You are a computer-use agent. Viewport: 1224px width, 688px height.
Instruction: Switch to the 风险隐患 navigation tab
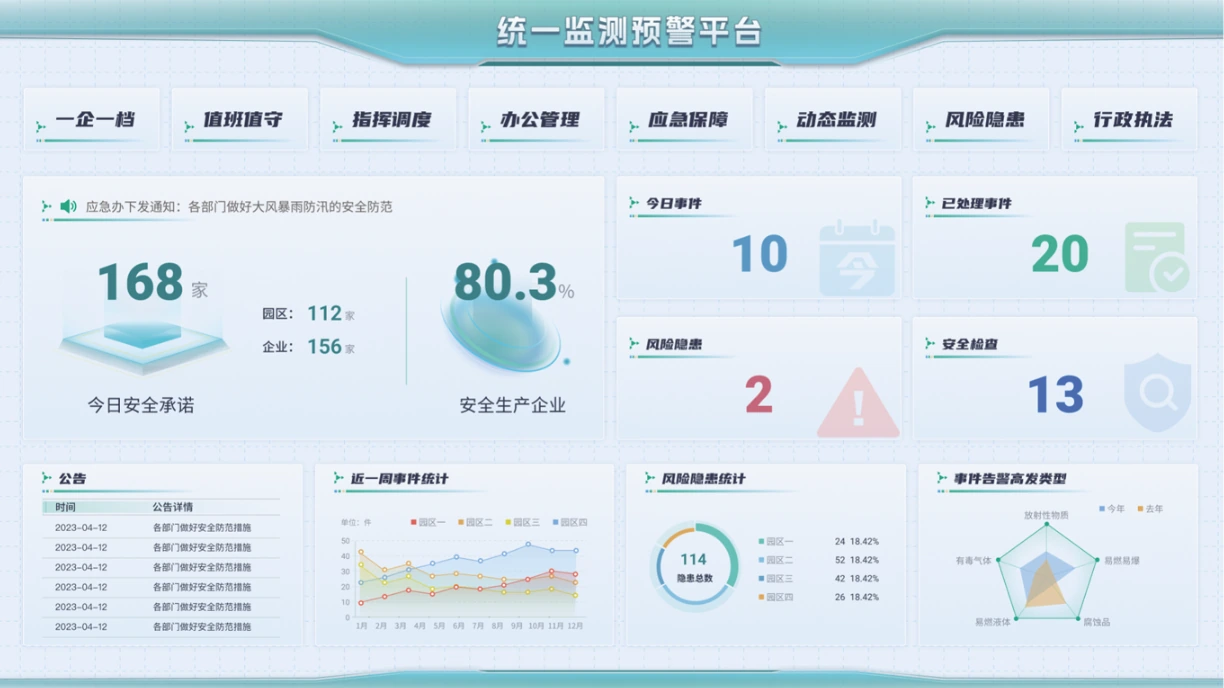981,120
